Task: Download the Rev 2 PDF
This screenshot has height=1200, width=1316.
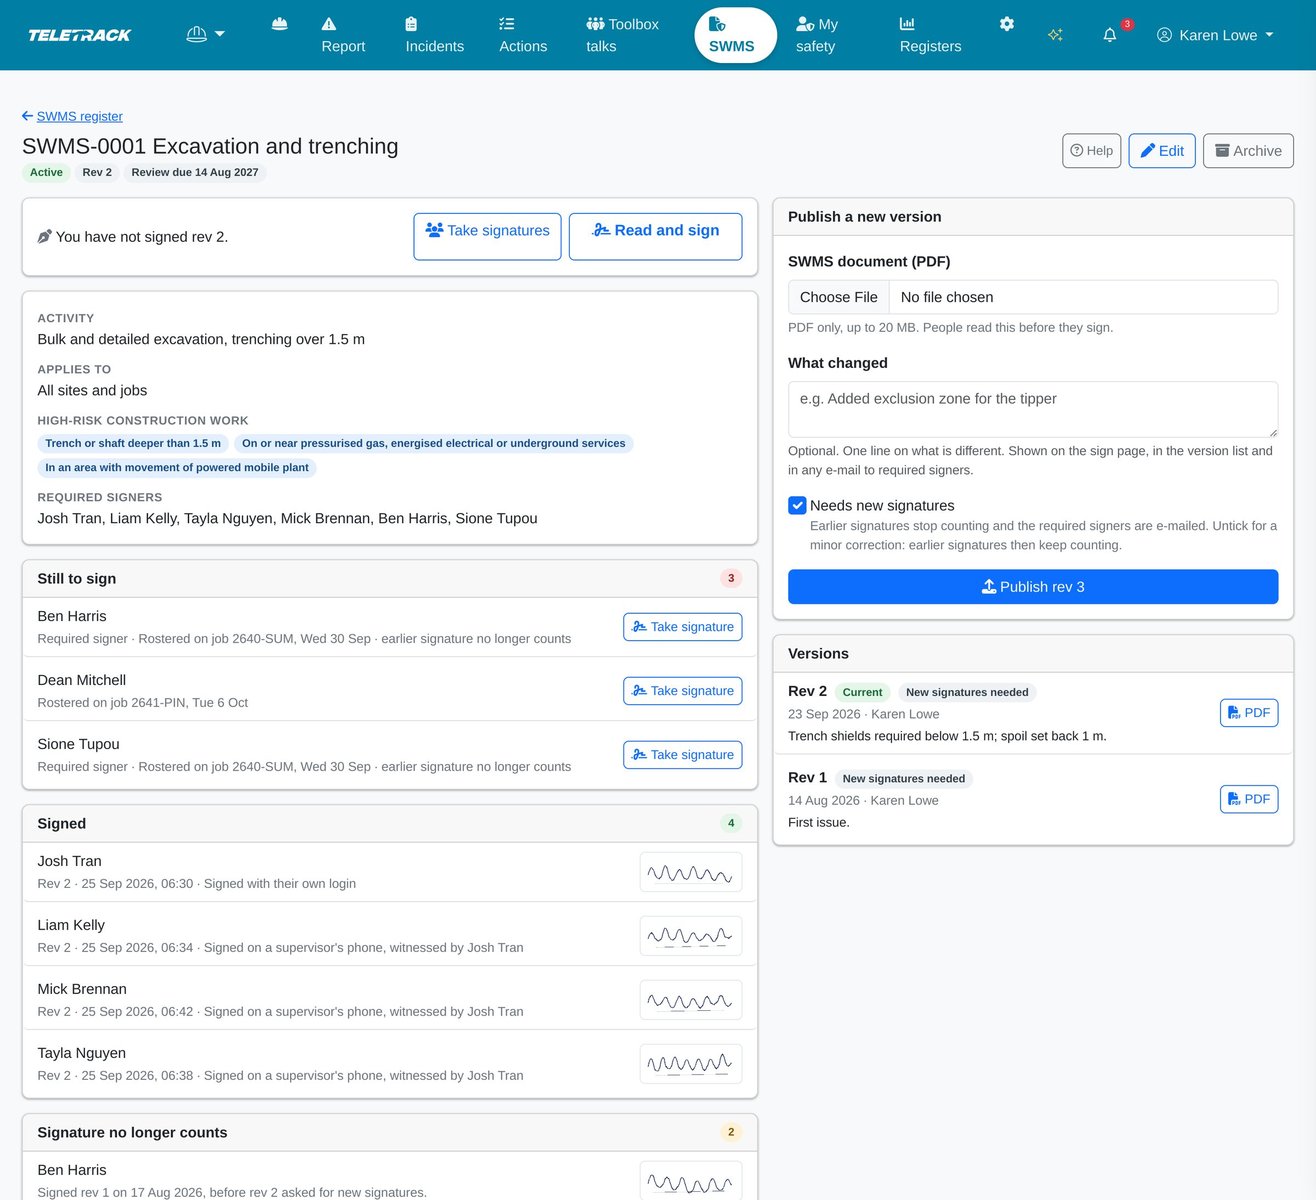Action: click(1249, 713)
